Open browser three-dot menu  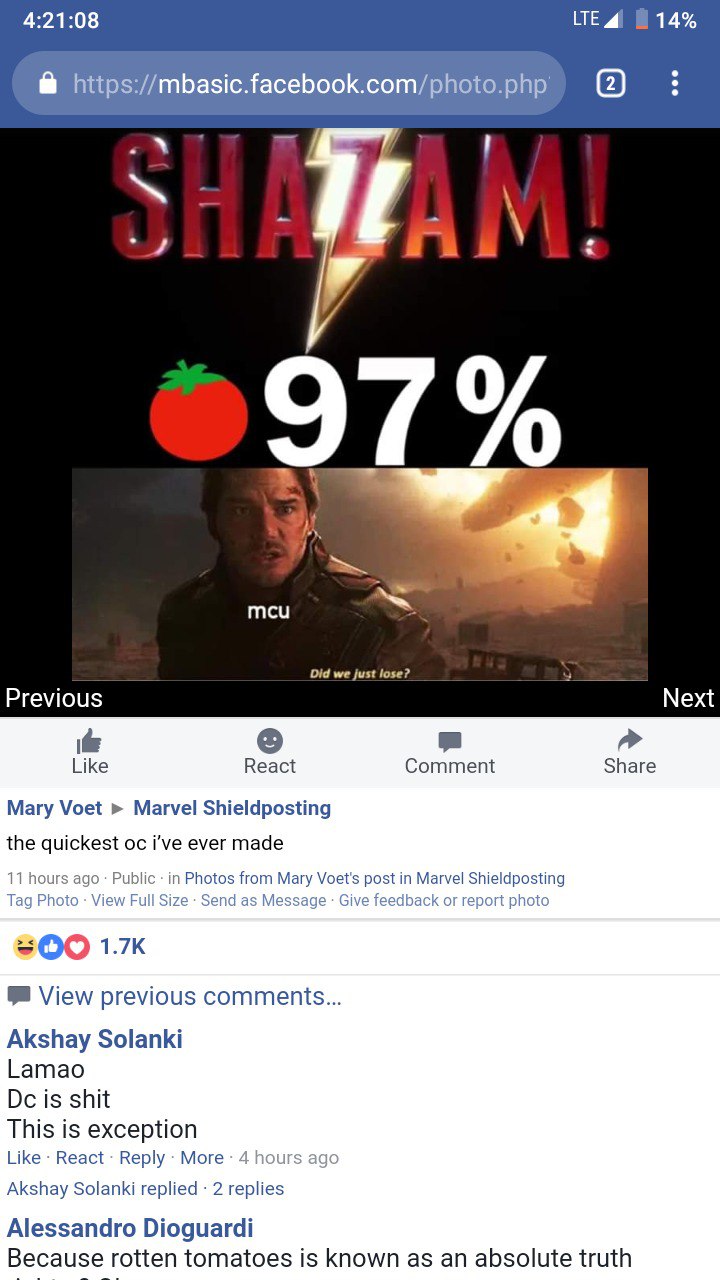click(675, 83)
